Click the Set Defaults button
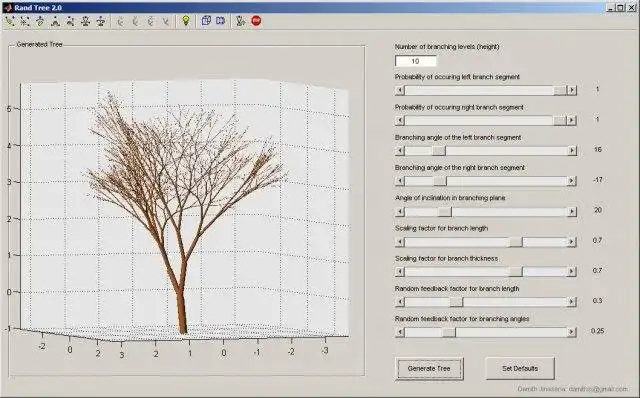The width and height of the screenshot is (640, 398). tap(520, 369)
